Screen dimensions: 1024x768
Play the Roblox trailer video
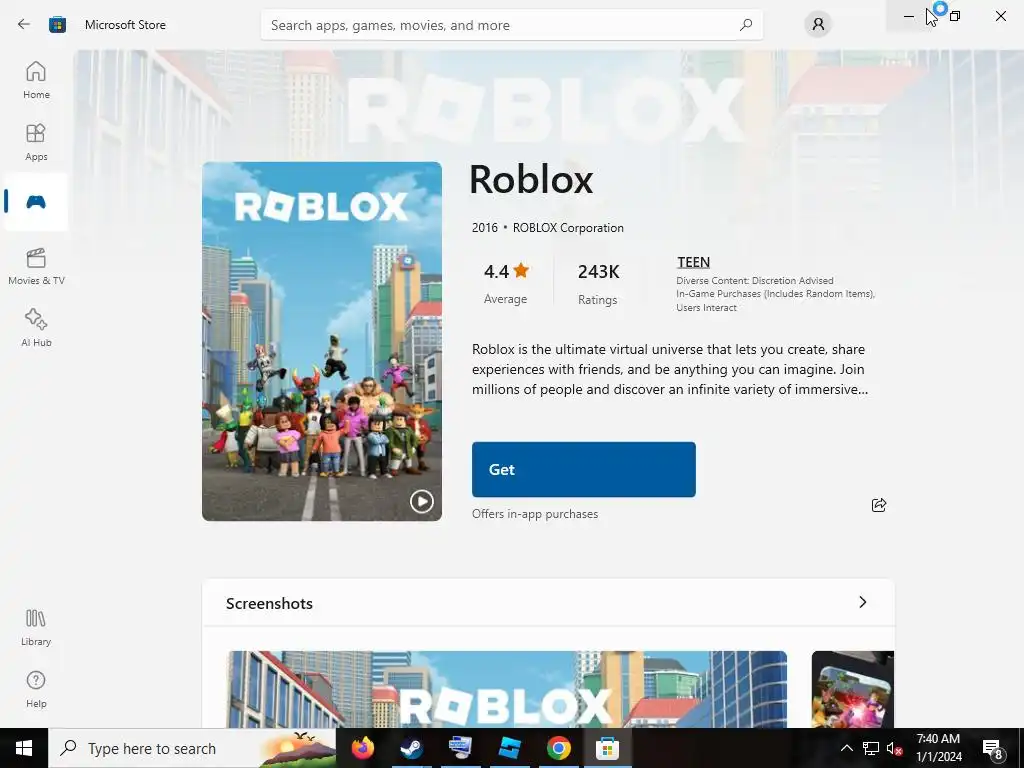click(x=421, y=502)
